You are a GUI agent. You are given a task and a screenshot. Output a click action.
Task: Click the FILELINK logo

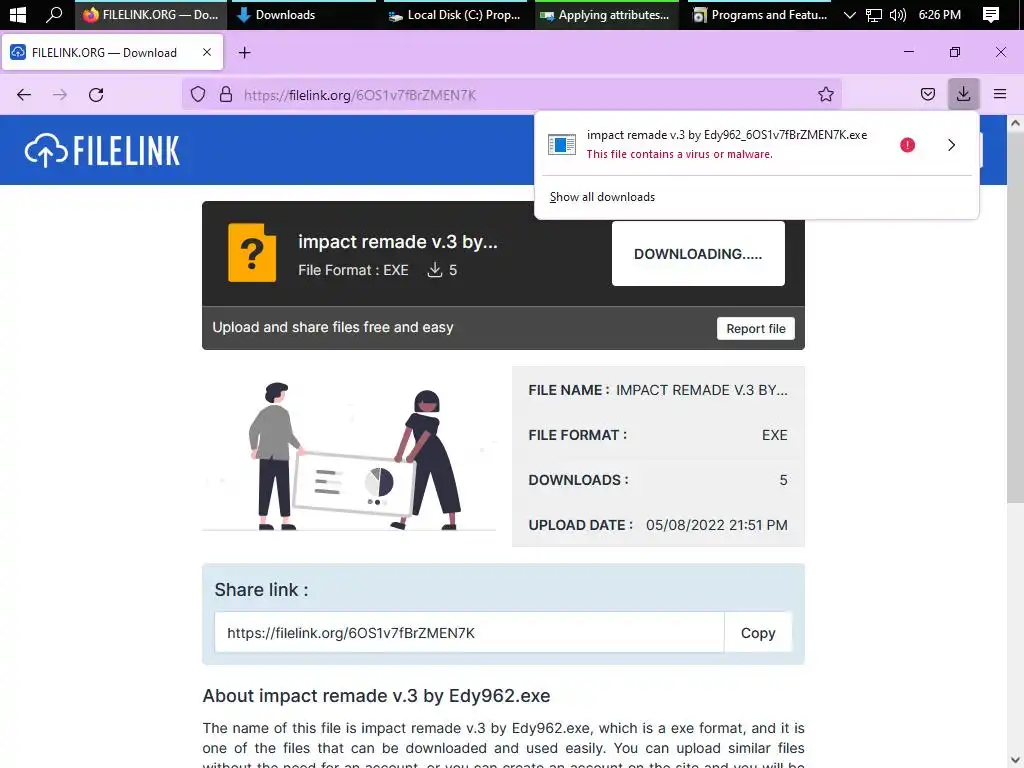click(102, 150)
